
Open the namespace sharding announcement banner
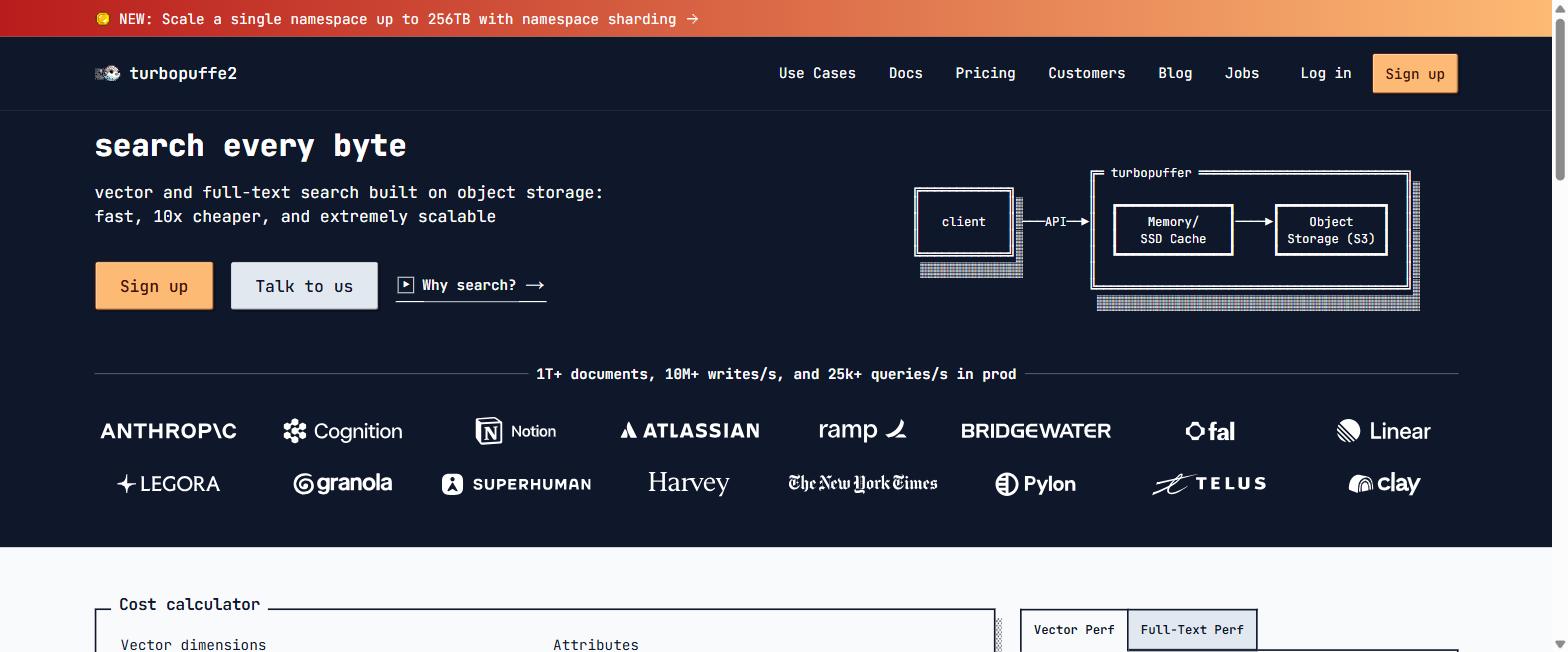(x=397, y=19)
